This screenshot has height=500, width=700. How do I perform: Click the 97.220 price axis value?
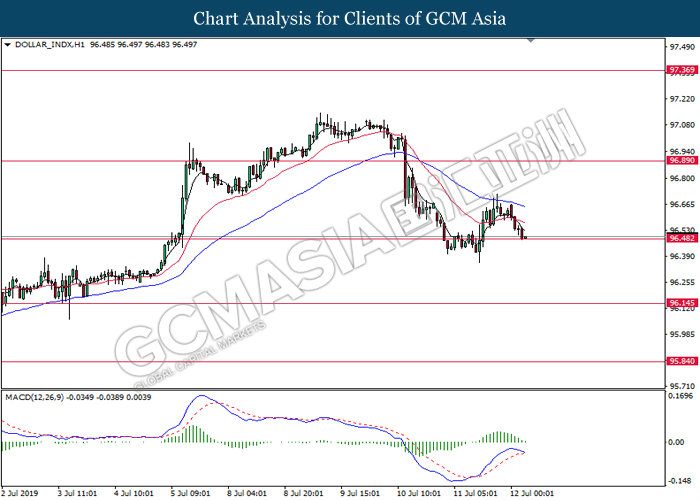[683, 99]
